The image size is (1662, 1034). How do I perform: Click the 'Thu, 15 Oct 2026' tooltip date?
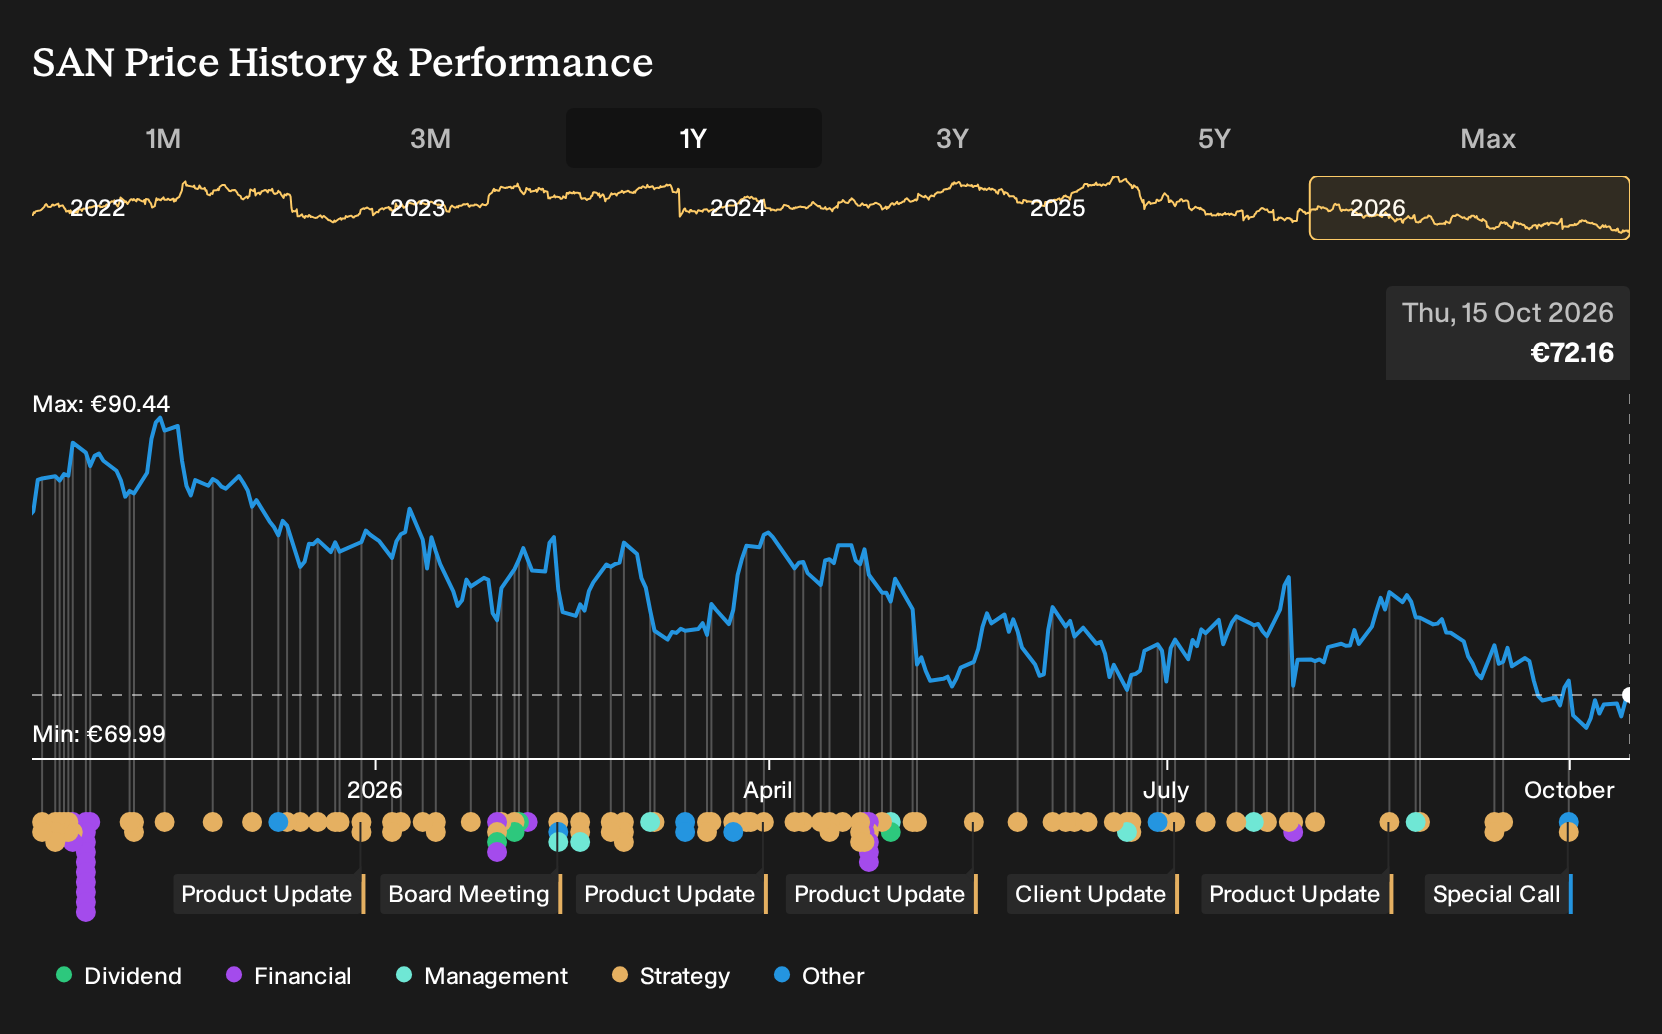tap(1508, 313)
